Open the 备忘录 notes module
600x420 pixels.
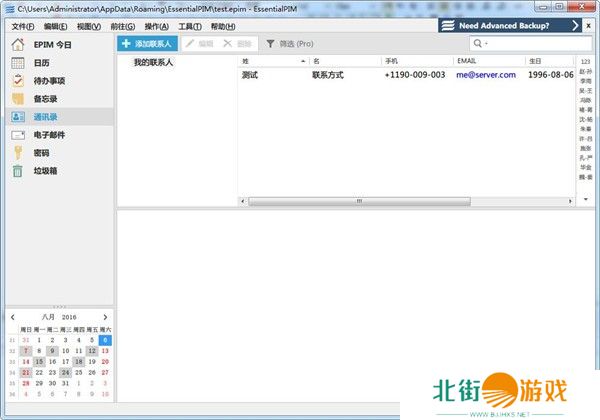point(44,99)
